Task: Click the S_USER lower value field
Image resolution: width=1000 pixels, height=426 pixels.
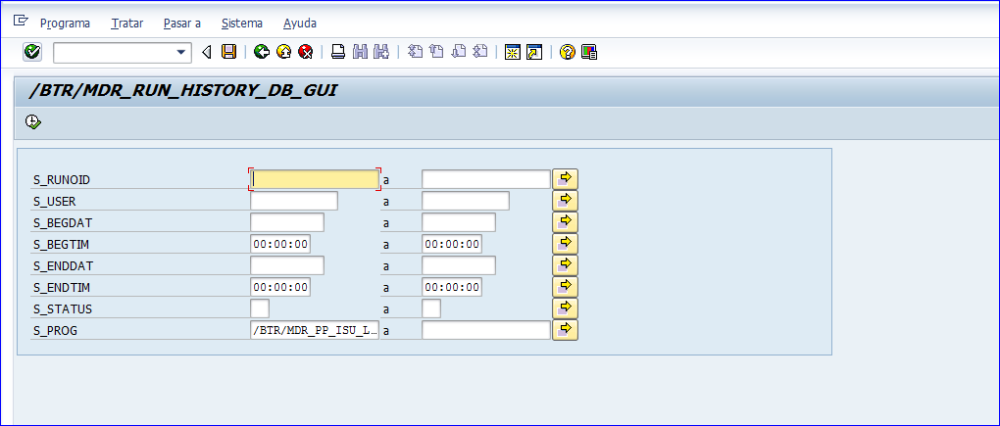Action: click(x=294, y=201)
